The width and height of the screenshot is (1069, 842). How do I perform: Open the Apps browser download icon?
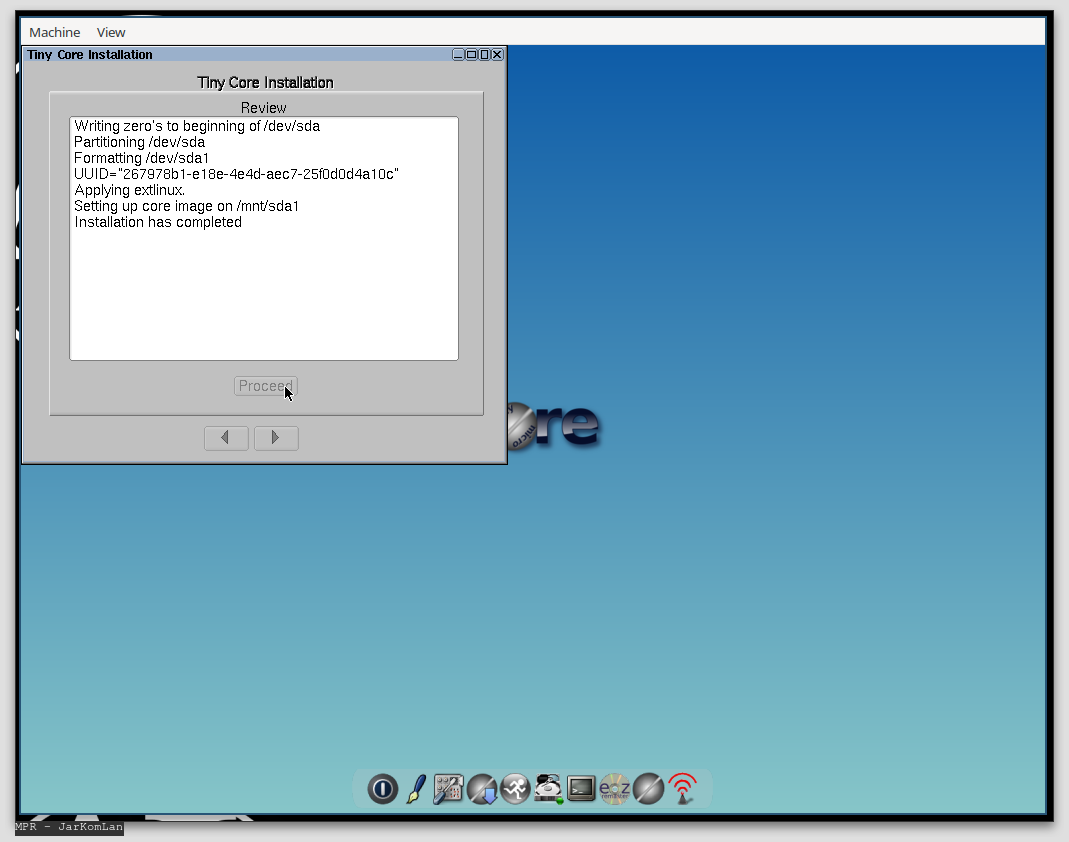click(x=481, y=789)
